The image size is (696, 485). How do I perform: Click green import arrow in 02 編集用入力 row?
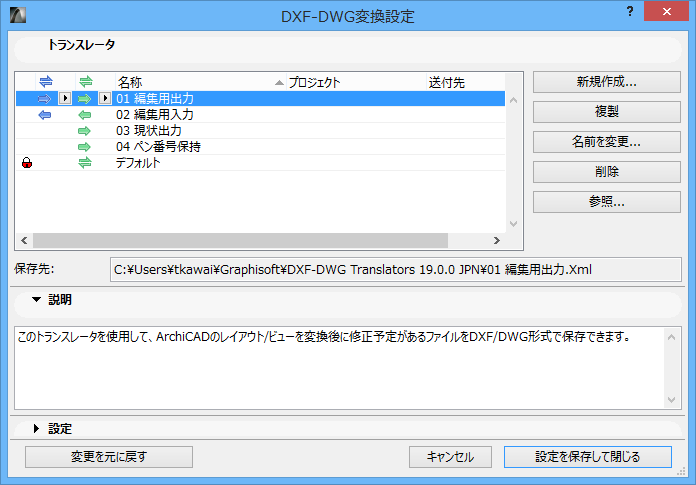click(x=84, y=115)
